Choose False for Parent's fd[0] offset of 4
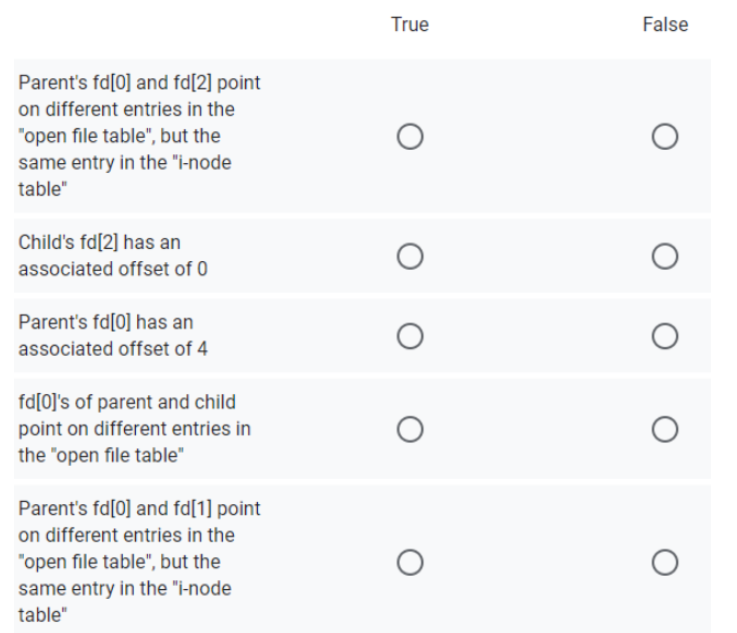Image resolution: width=737 pixels, height=633 pixels. pyautogui.click(x=665, y=333)
